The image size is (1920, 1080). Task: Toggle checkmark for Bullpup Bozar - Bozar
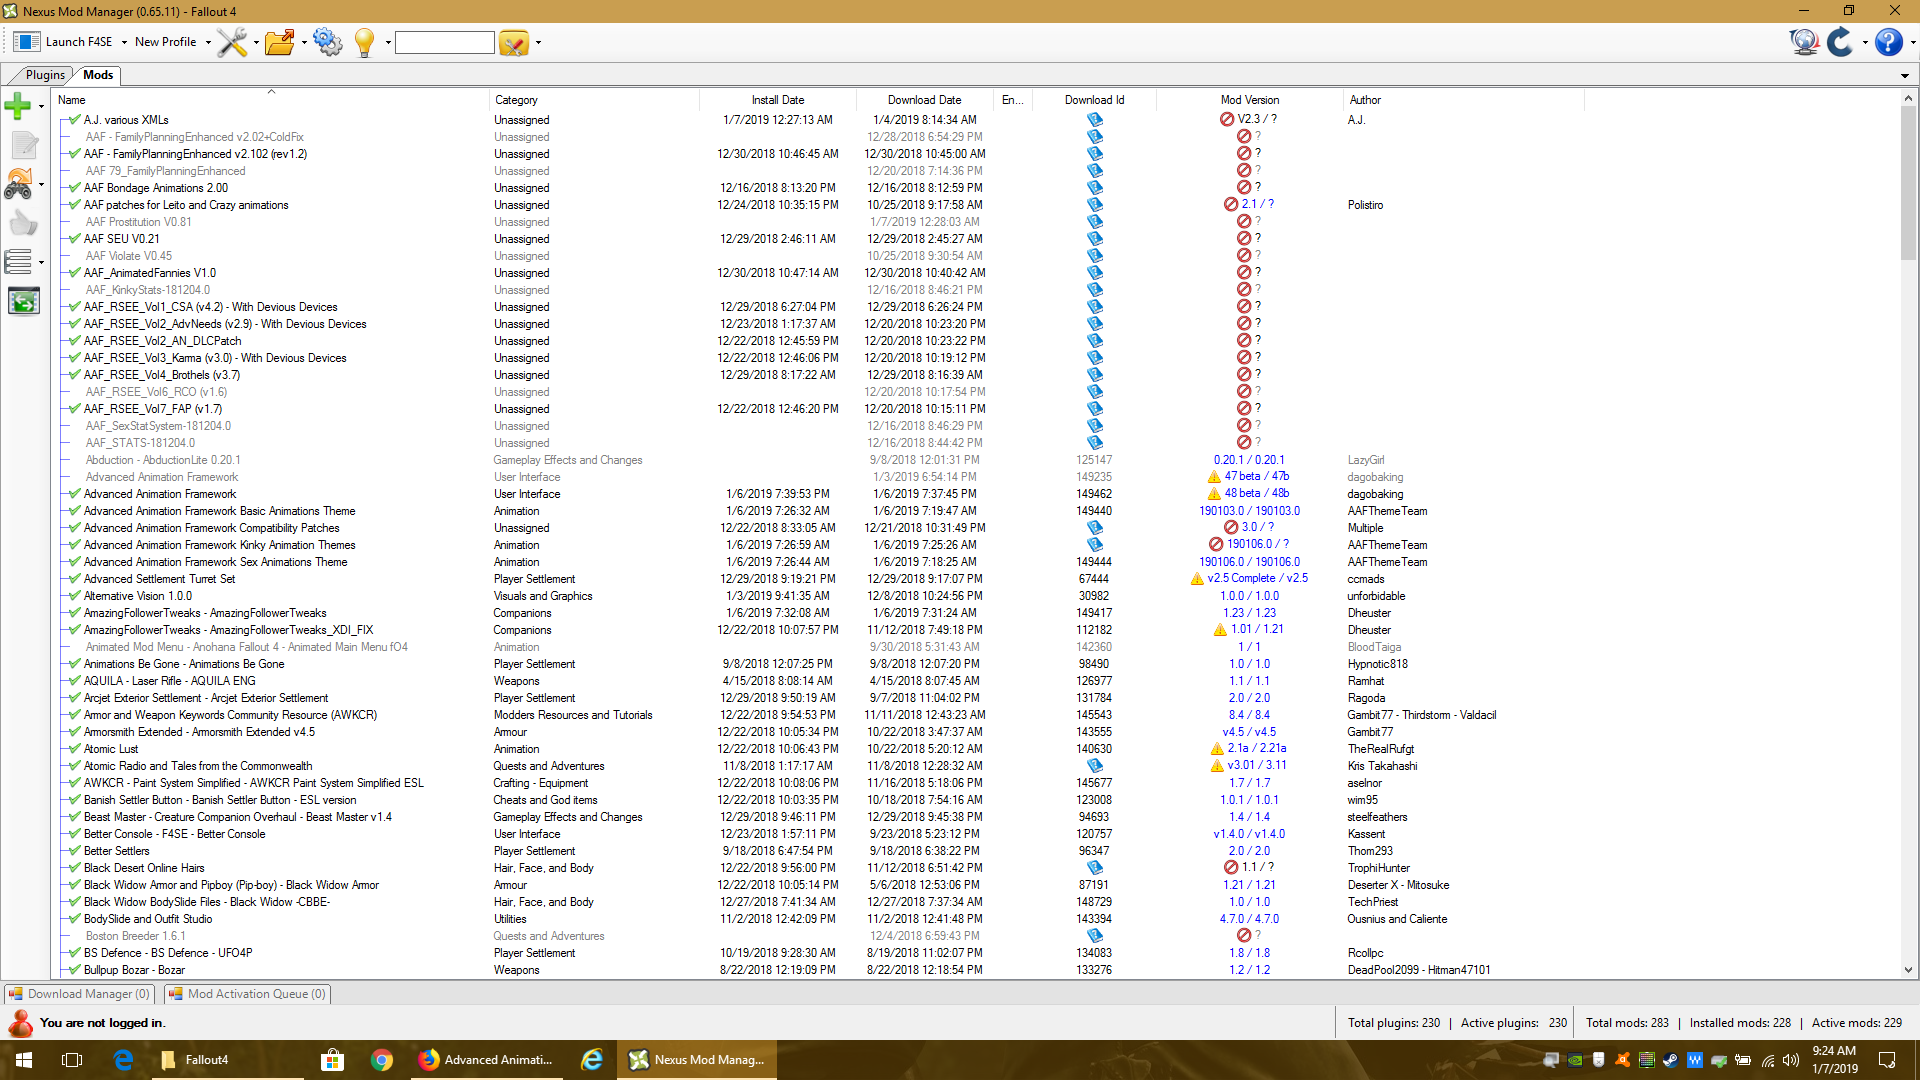point(75,970)
